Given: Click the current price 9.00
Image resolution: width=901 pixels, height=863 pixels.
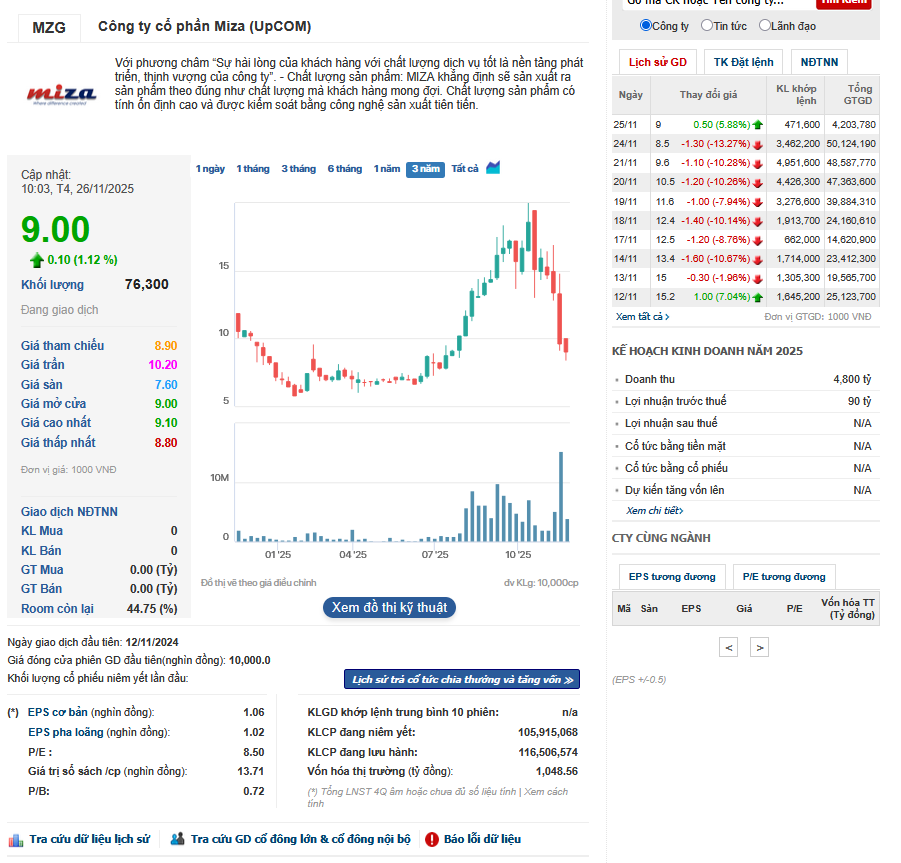Looking at the screenshot, I should pyautogui.click(x=55, y=229).
